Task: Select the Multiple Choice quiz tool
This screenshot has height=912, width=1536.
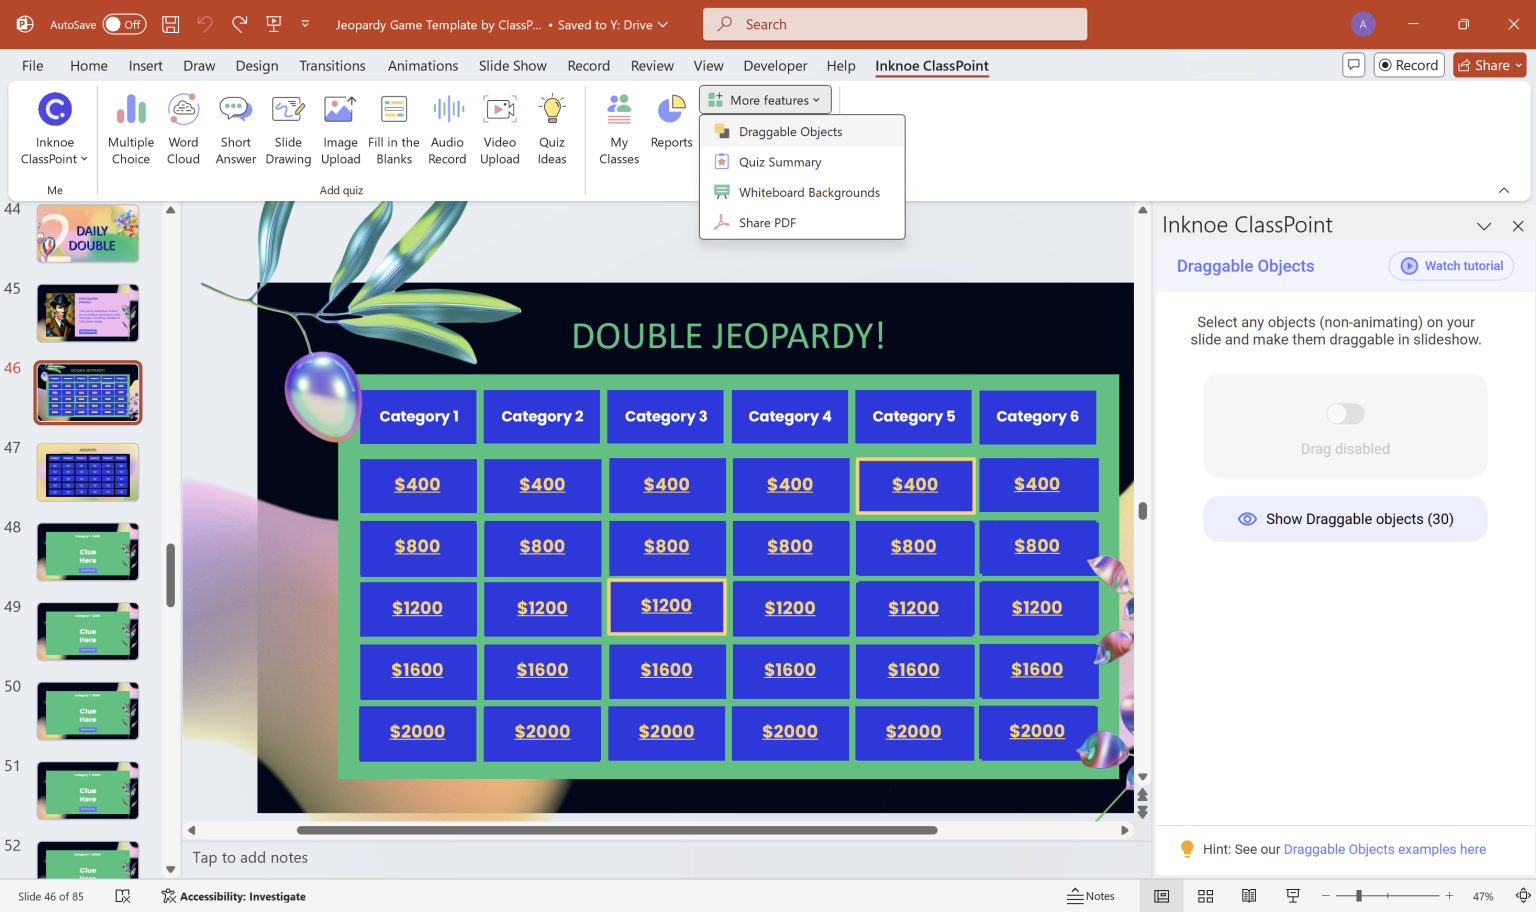Action: point(130,127)
